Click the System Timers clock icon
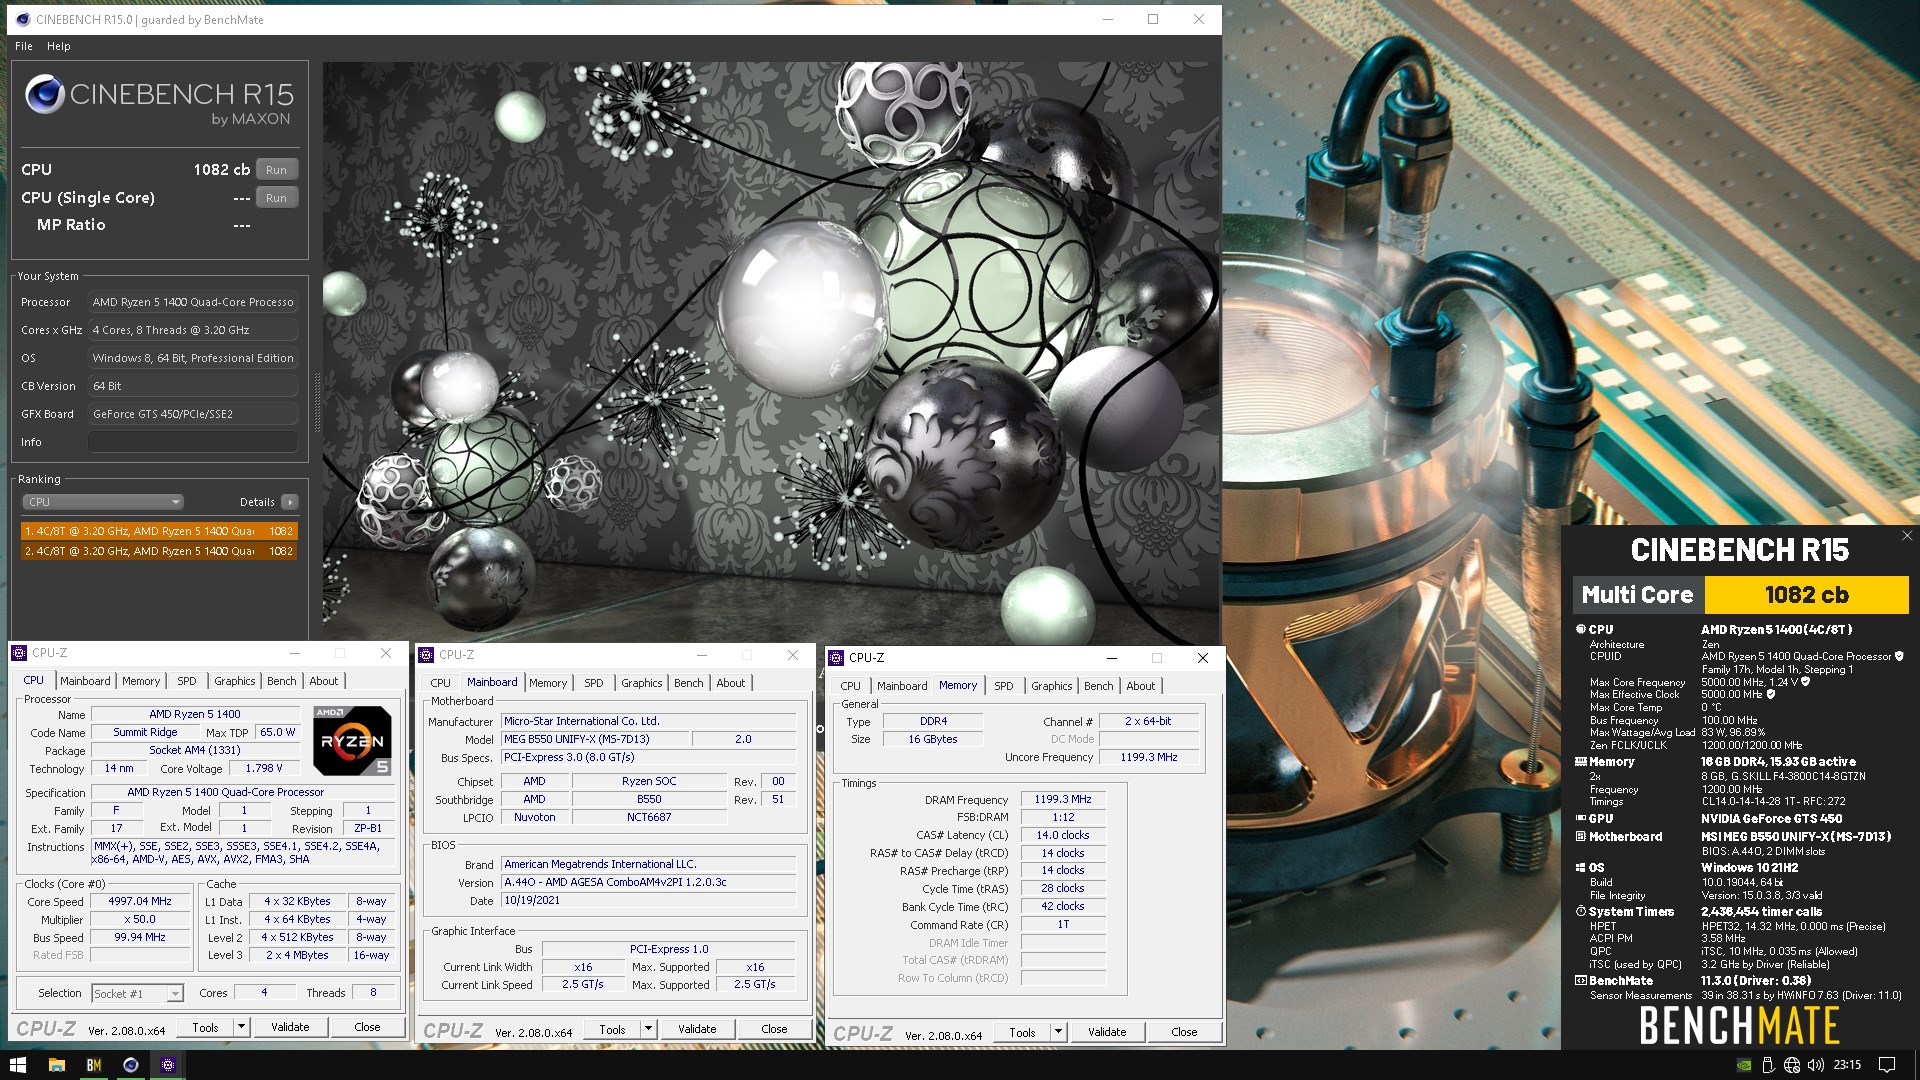The width and height of the screenshot is (1920, 1080). tap(1581, 912)
